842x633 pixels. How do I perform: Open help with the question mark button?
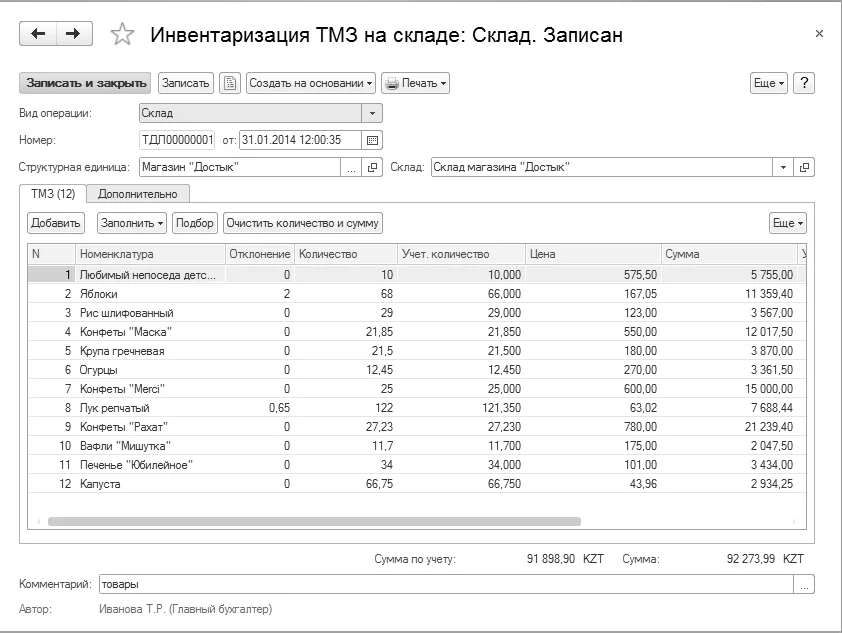pos(804,83)
